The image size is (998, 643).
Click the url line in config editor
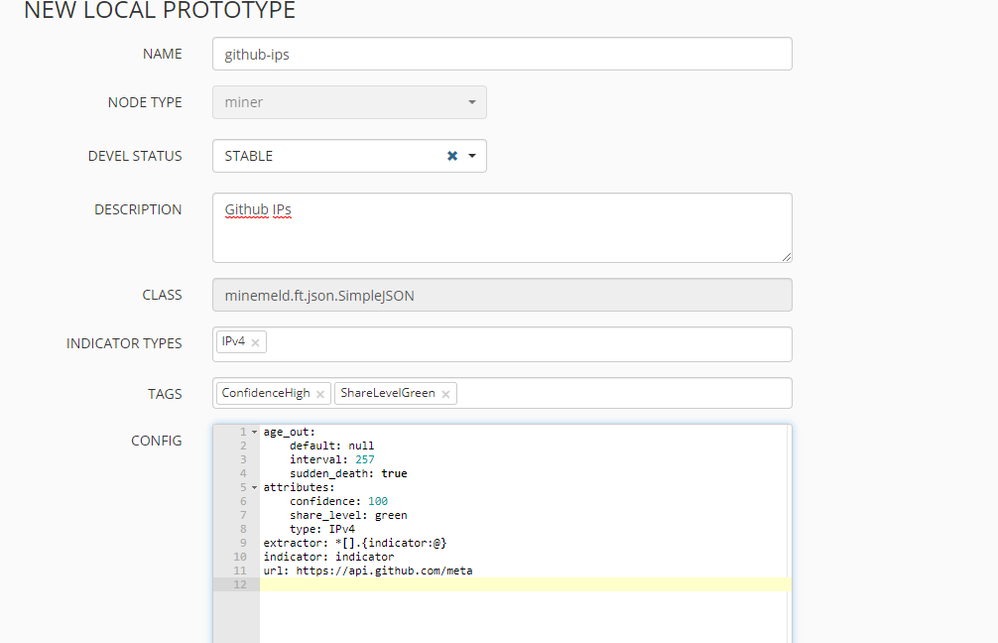pyautogui.click(x=367, y=571)
